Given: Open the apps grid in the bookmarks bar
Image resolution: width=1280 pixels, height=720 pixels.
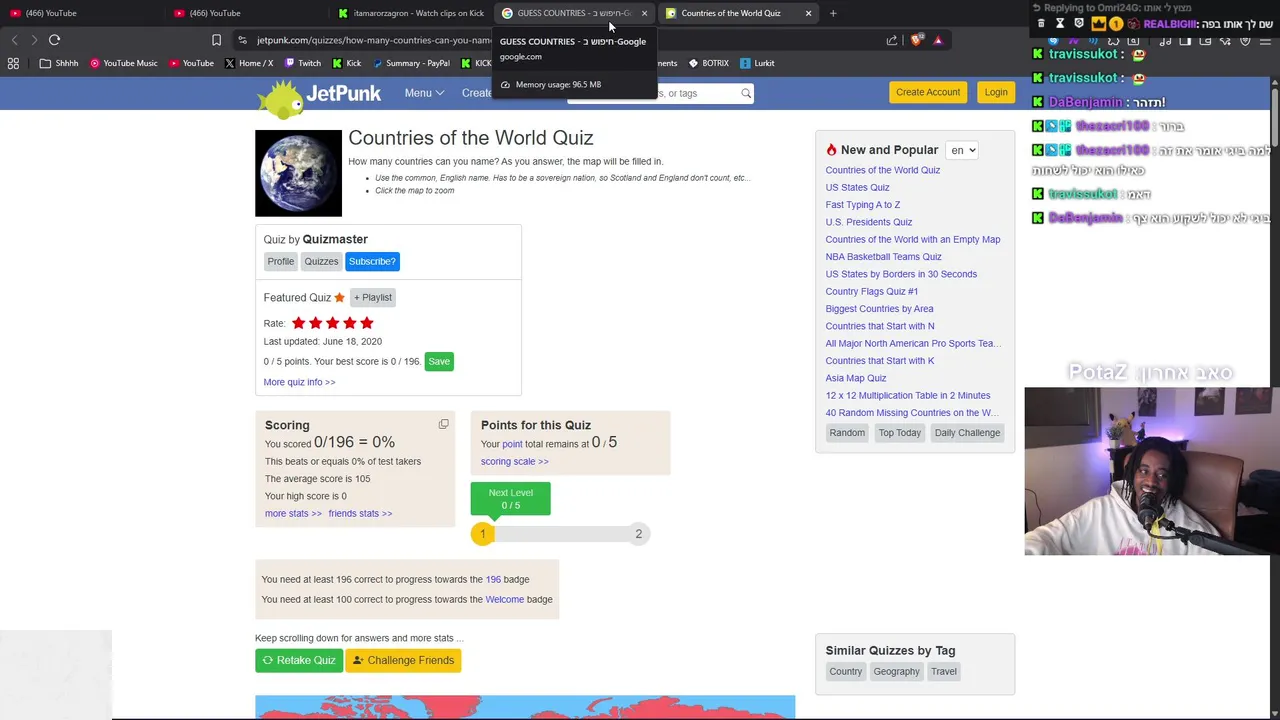Looking at the screenshot, I should tap(13, 63).
